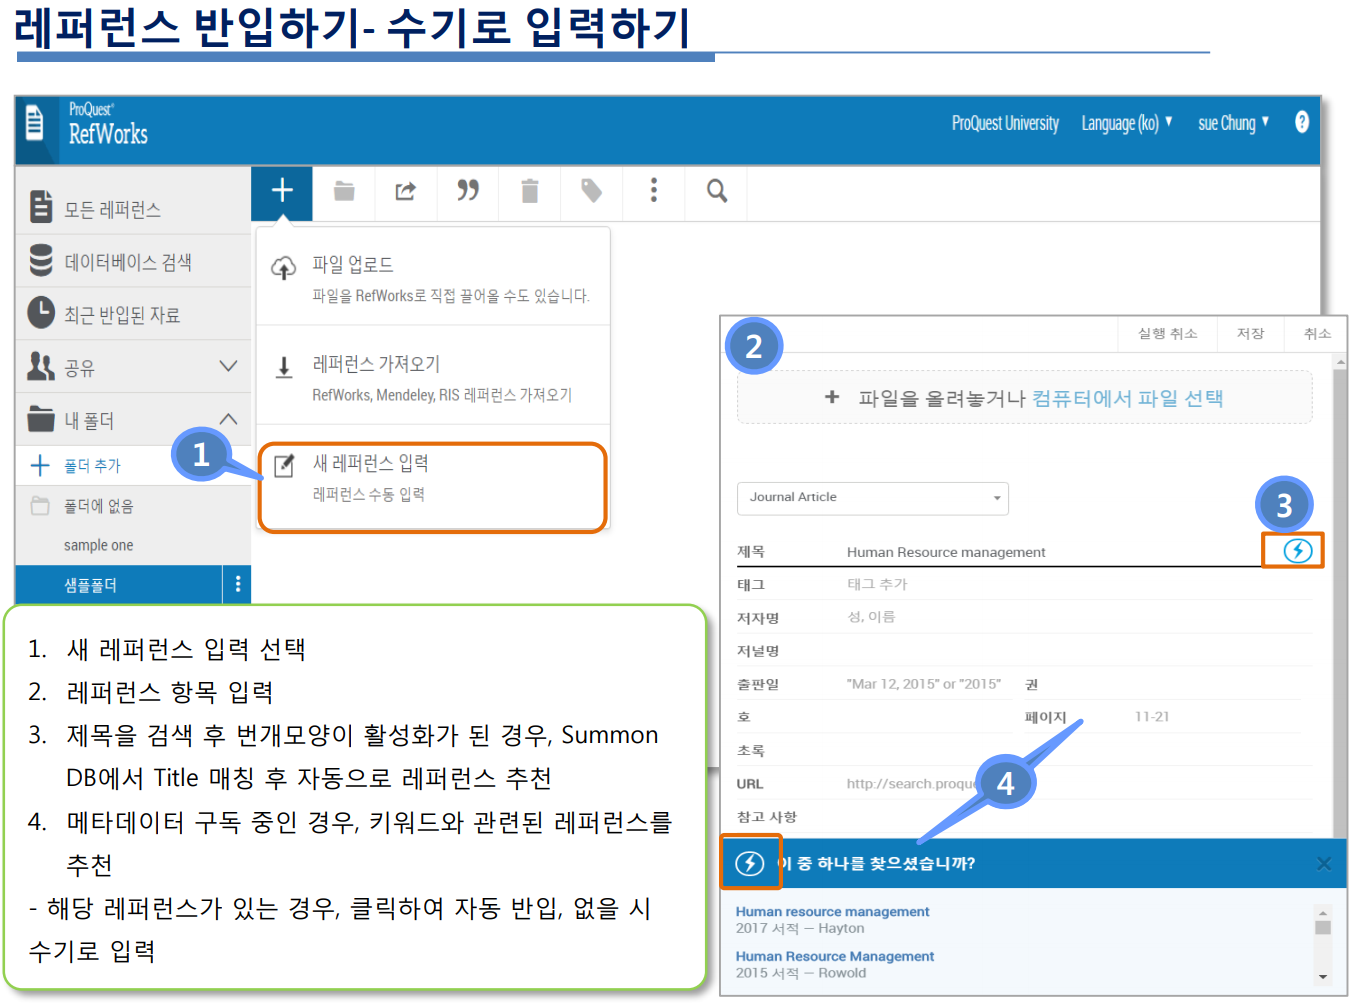
Task: Open the sue Chung user dropdown
Action: [x=1233, y=123]
